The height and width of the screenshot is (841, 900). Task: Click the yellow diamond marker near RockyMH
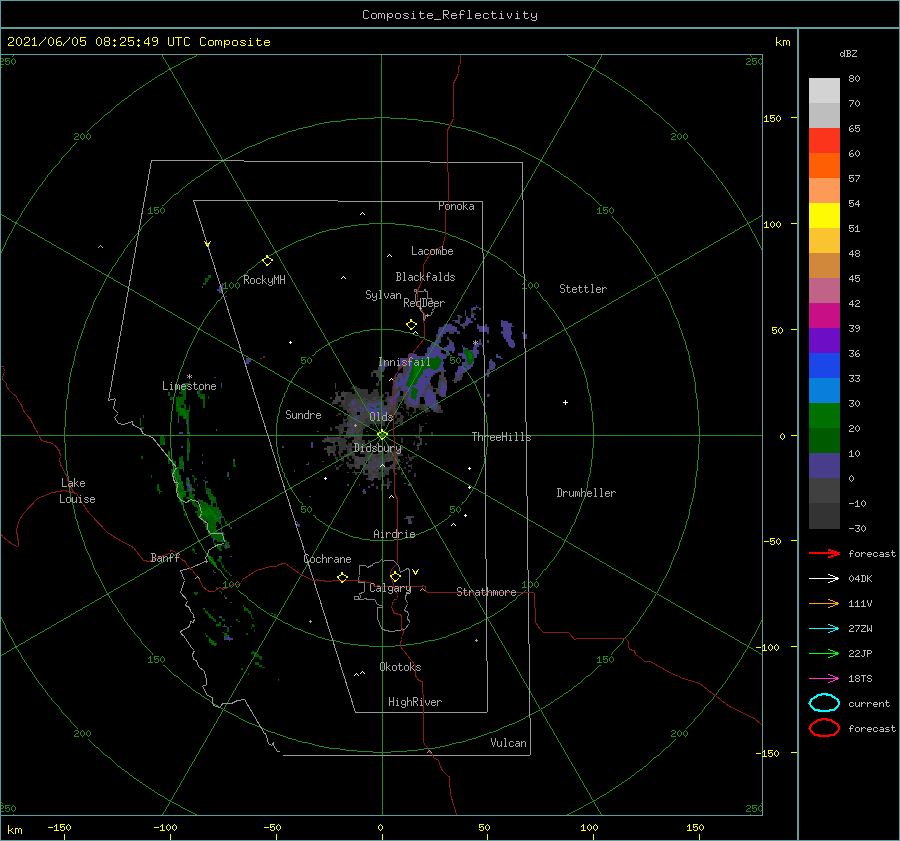tap(267, 261)
